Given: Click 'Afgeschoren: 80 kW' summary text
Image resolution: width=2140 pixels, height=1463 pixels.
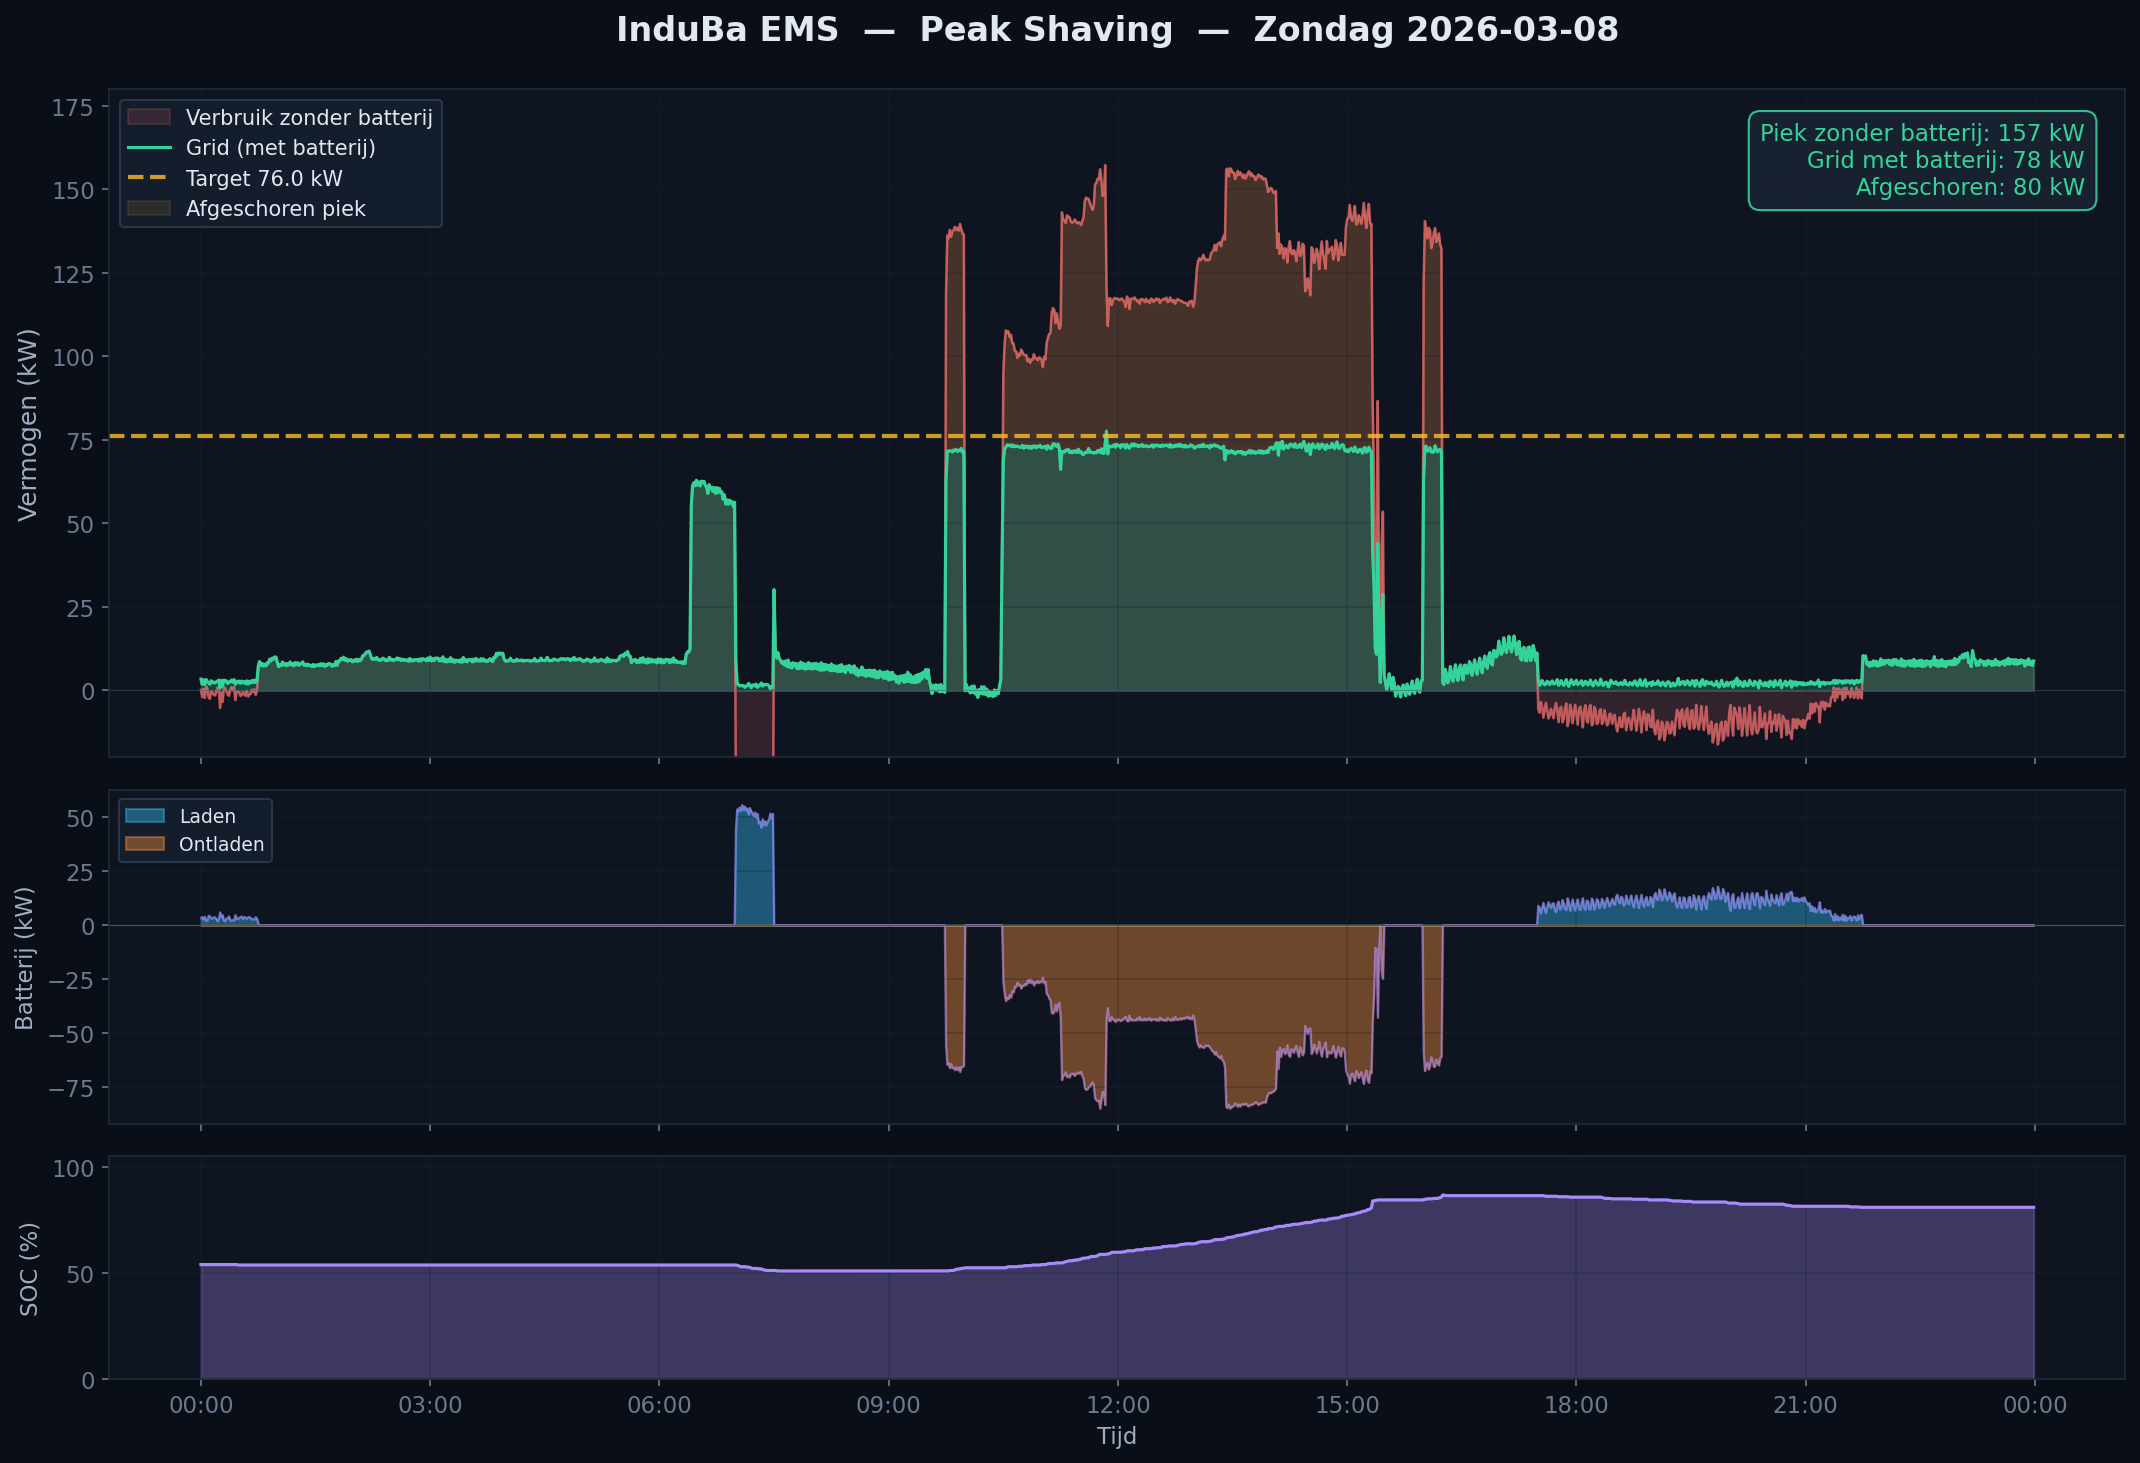Looking at the screenshot, I should pyautogui.click(x=1969, y=187).
